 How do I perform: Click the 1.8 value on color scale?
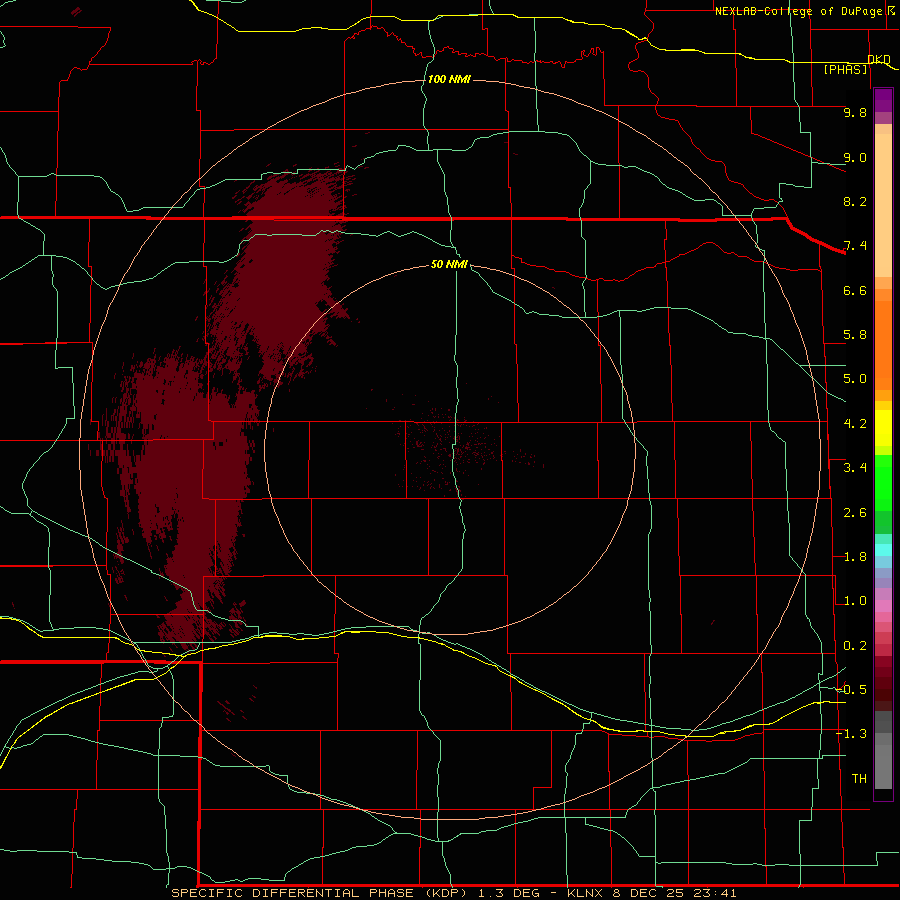855,557
